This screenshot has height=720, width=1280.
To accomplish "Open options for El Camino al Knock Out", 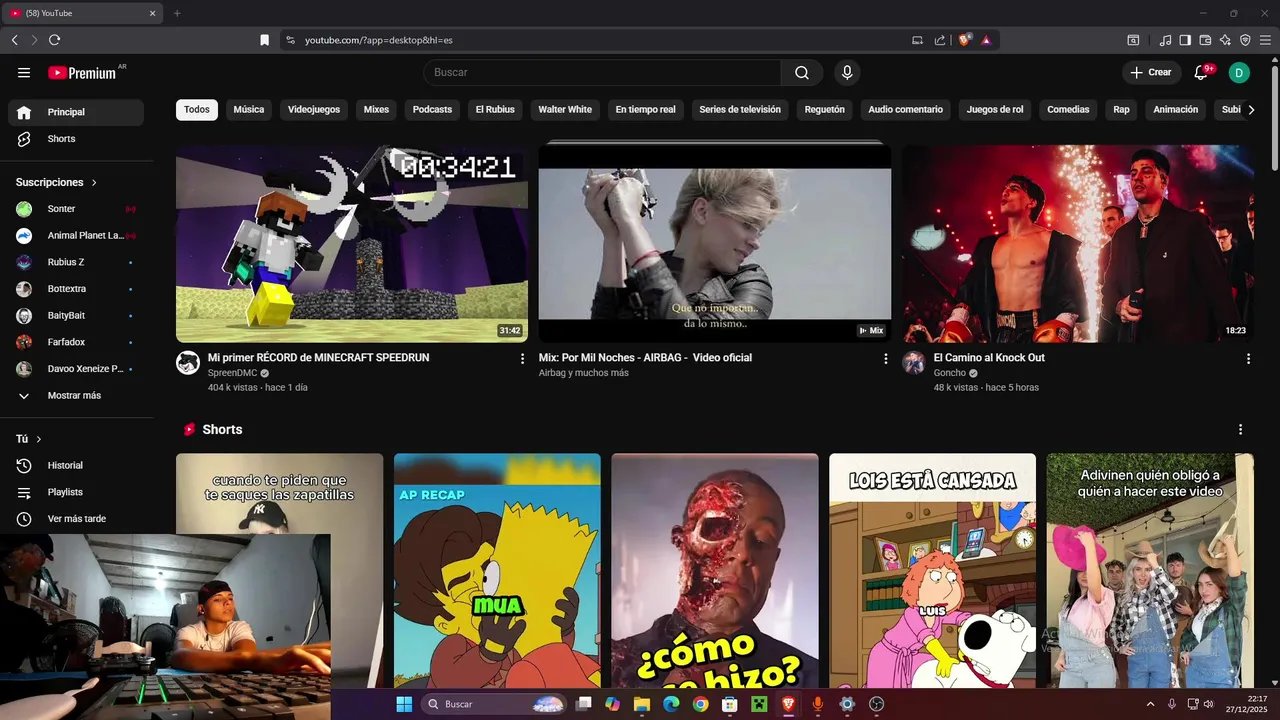I will [1248, 358].
